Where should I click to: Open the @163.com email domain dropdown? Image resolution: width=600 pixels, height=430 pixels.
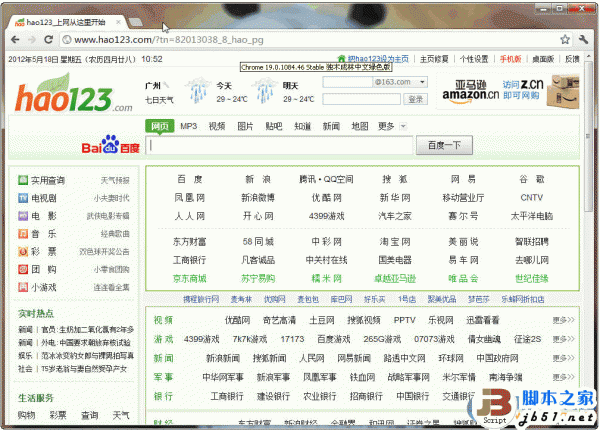[422, 82]
